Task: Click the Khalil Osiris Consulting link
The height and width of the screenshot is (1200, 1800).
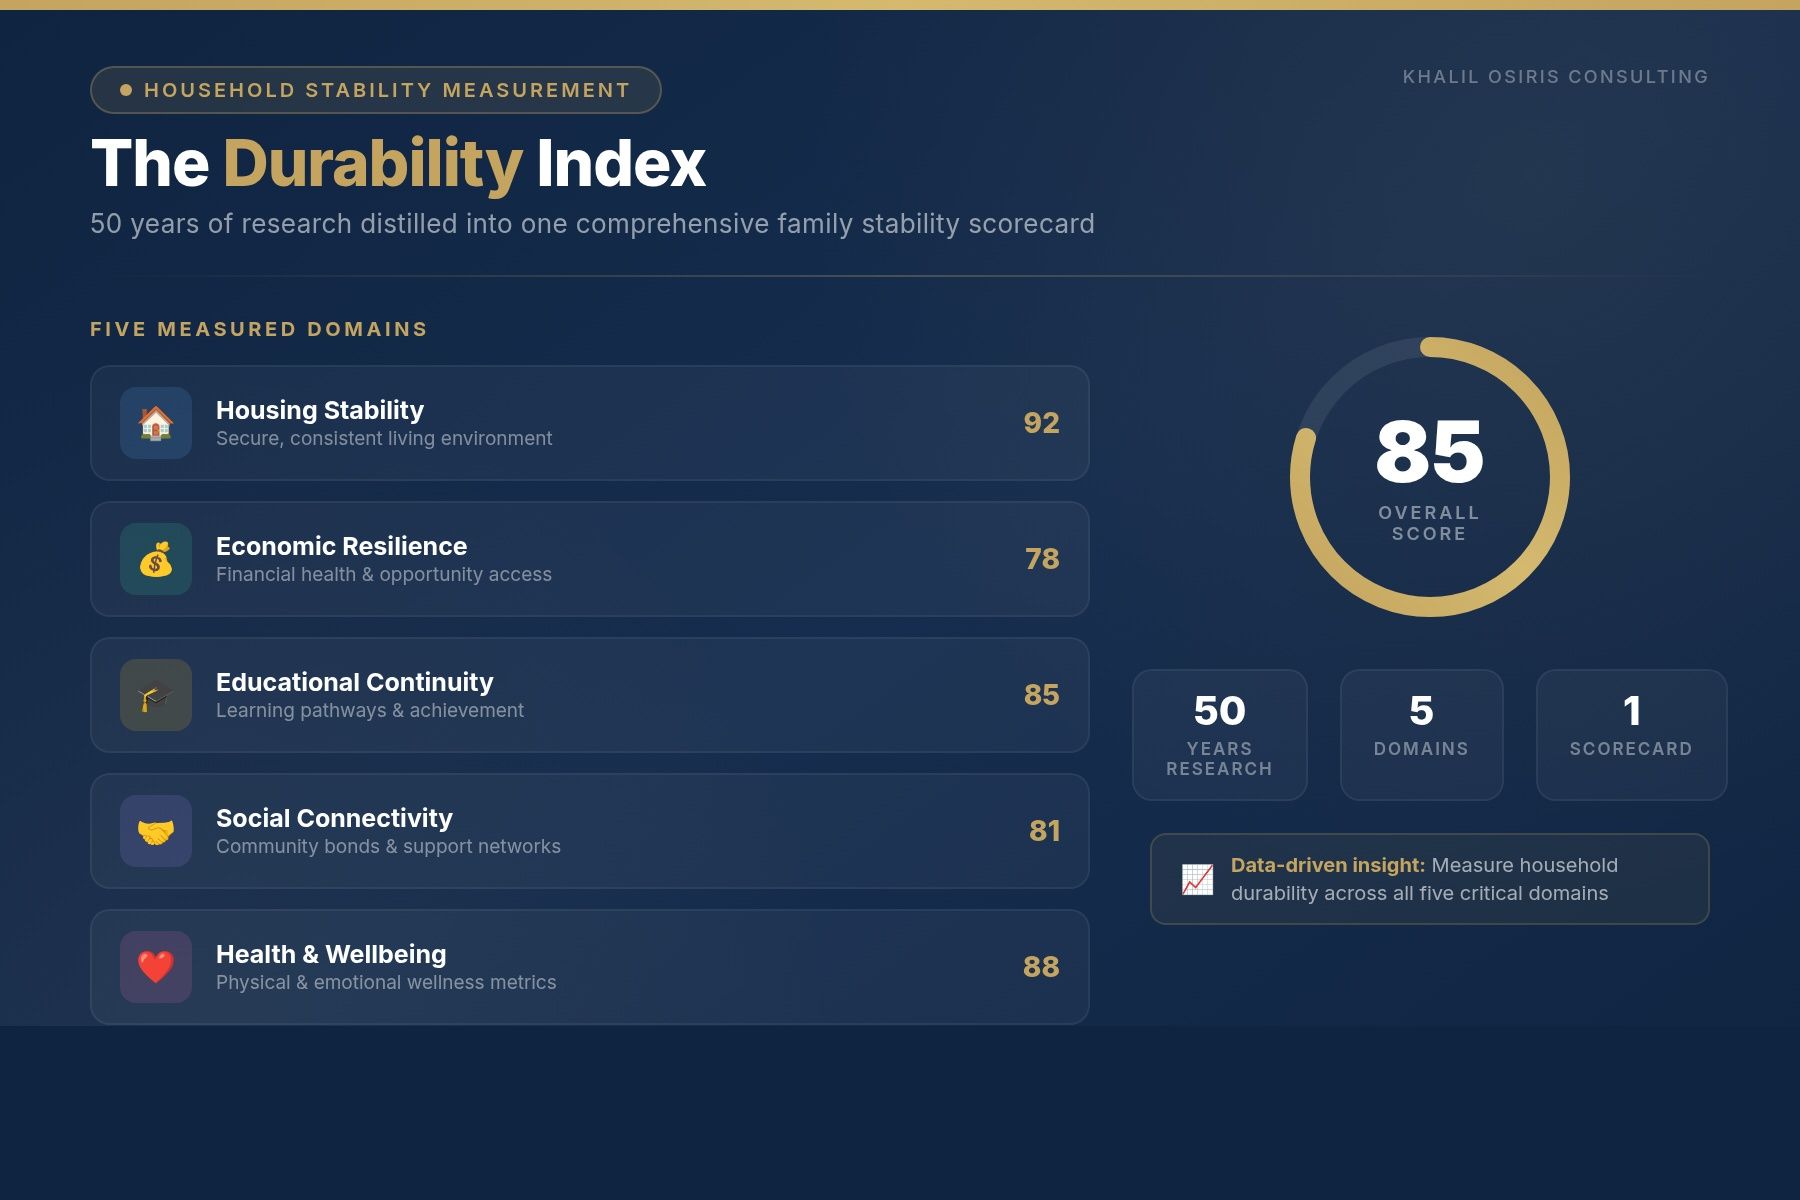Action: coord(1554,76)
